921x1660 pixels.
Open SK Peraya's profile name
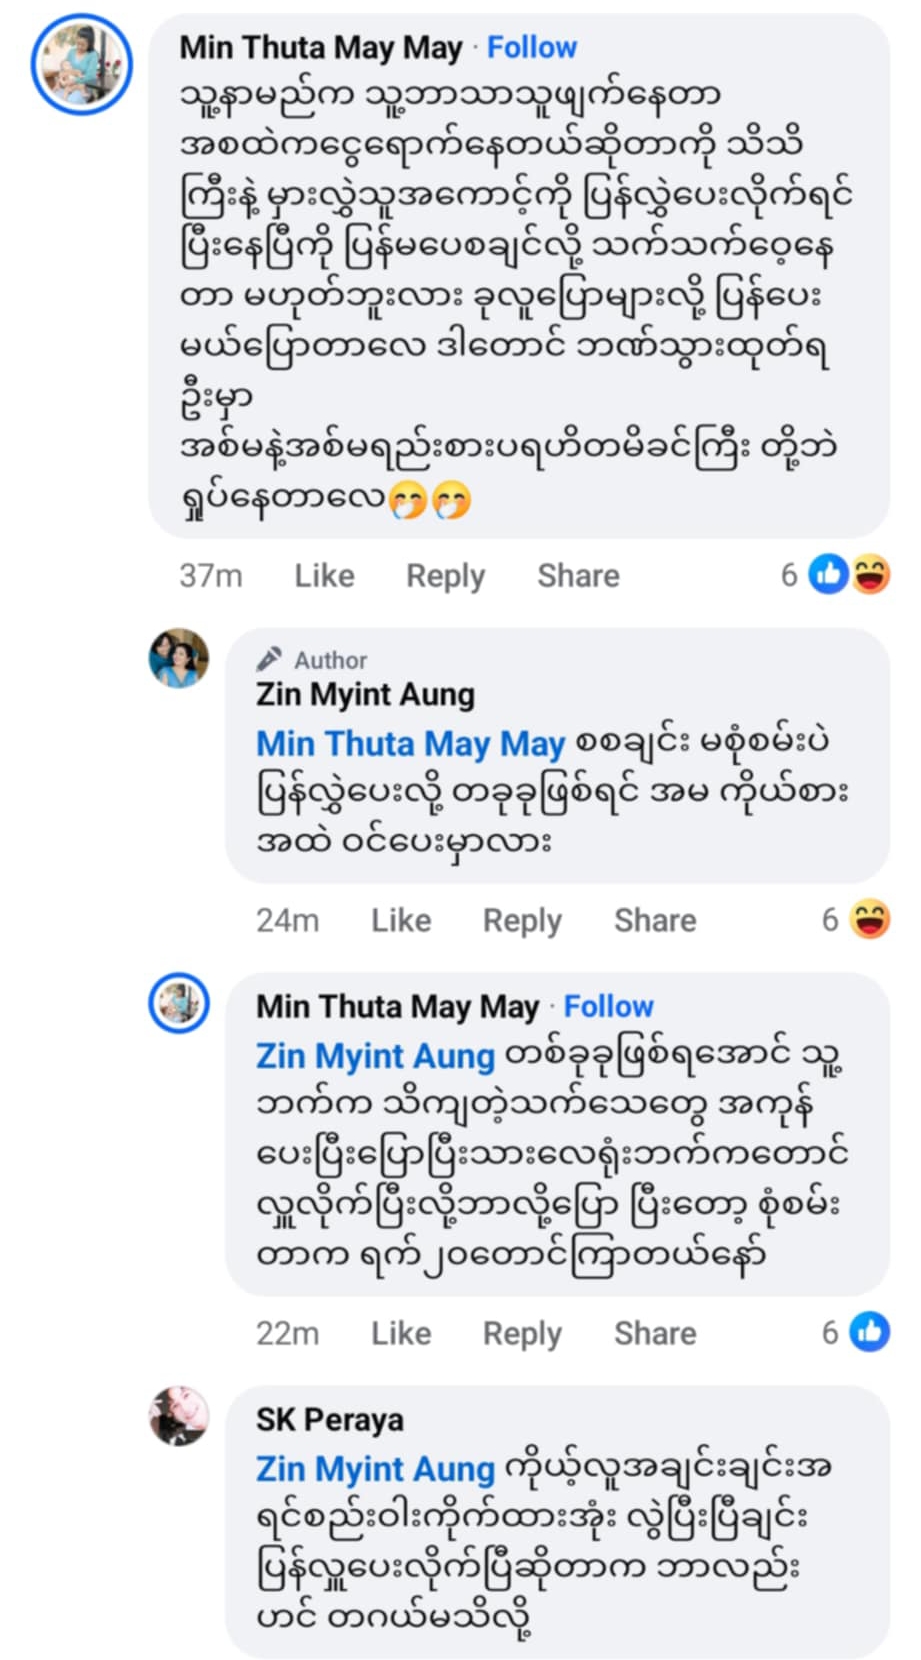(330, 1419)
